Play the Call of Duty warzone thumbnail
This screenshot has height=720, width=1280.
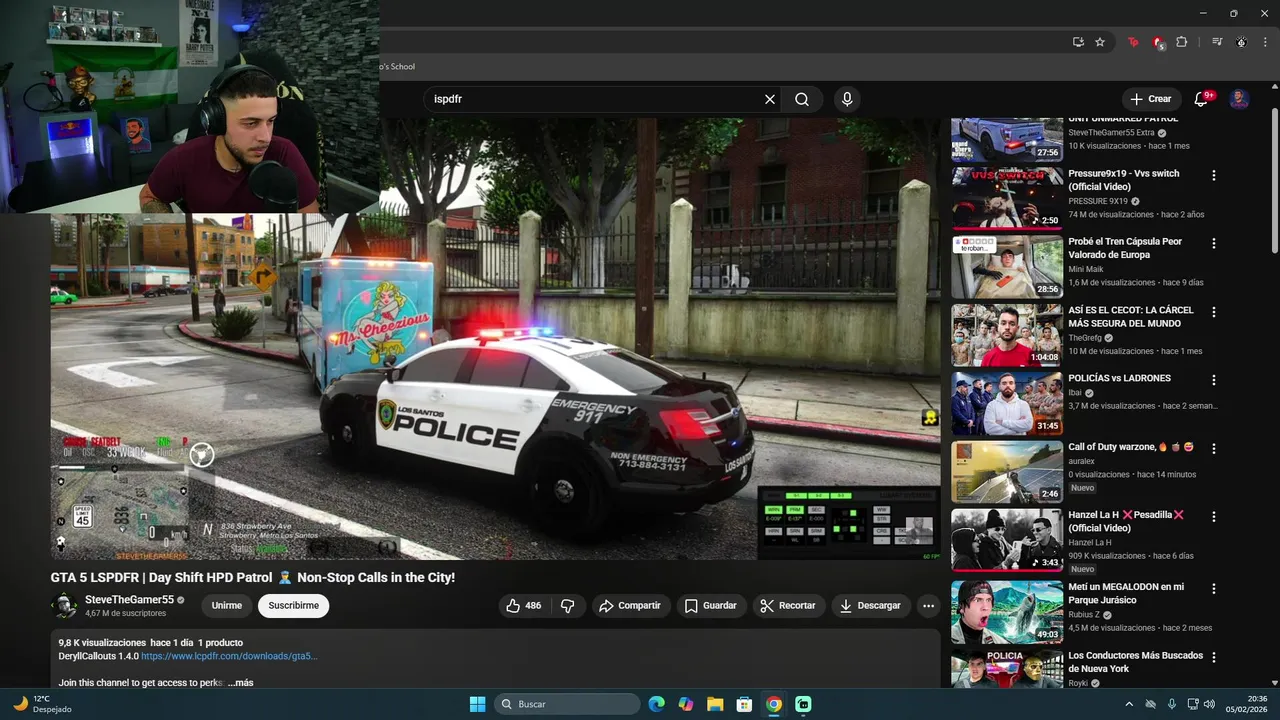[1007, 472]
